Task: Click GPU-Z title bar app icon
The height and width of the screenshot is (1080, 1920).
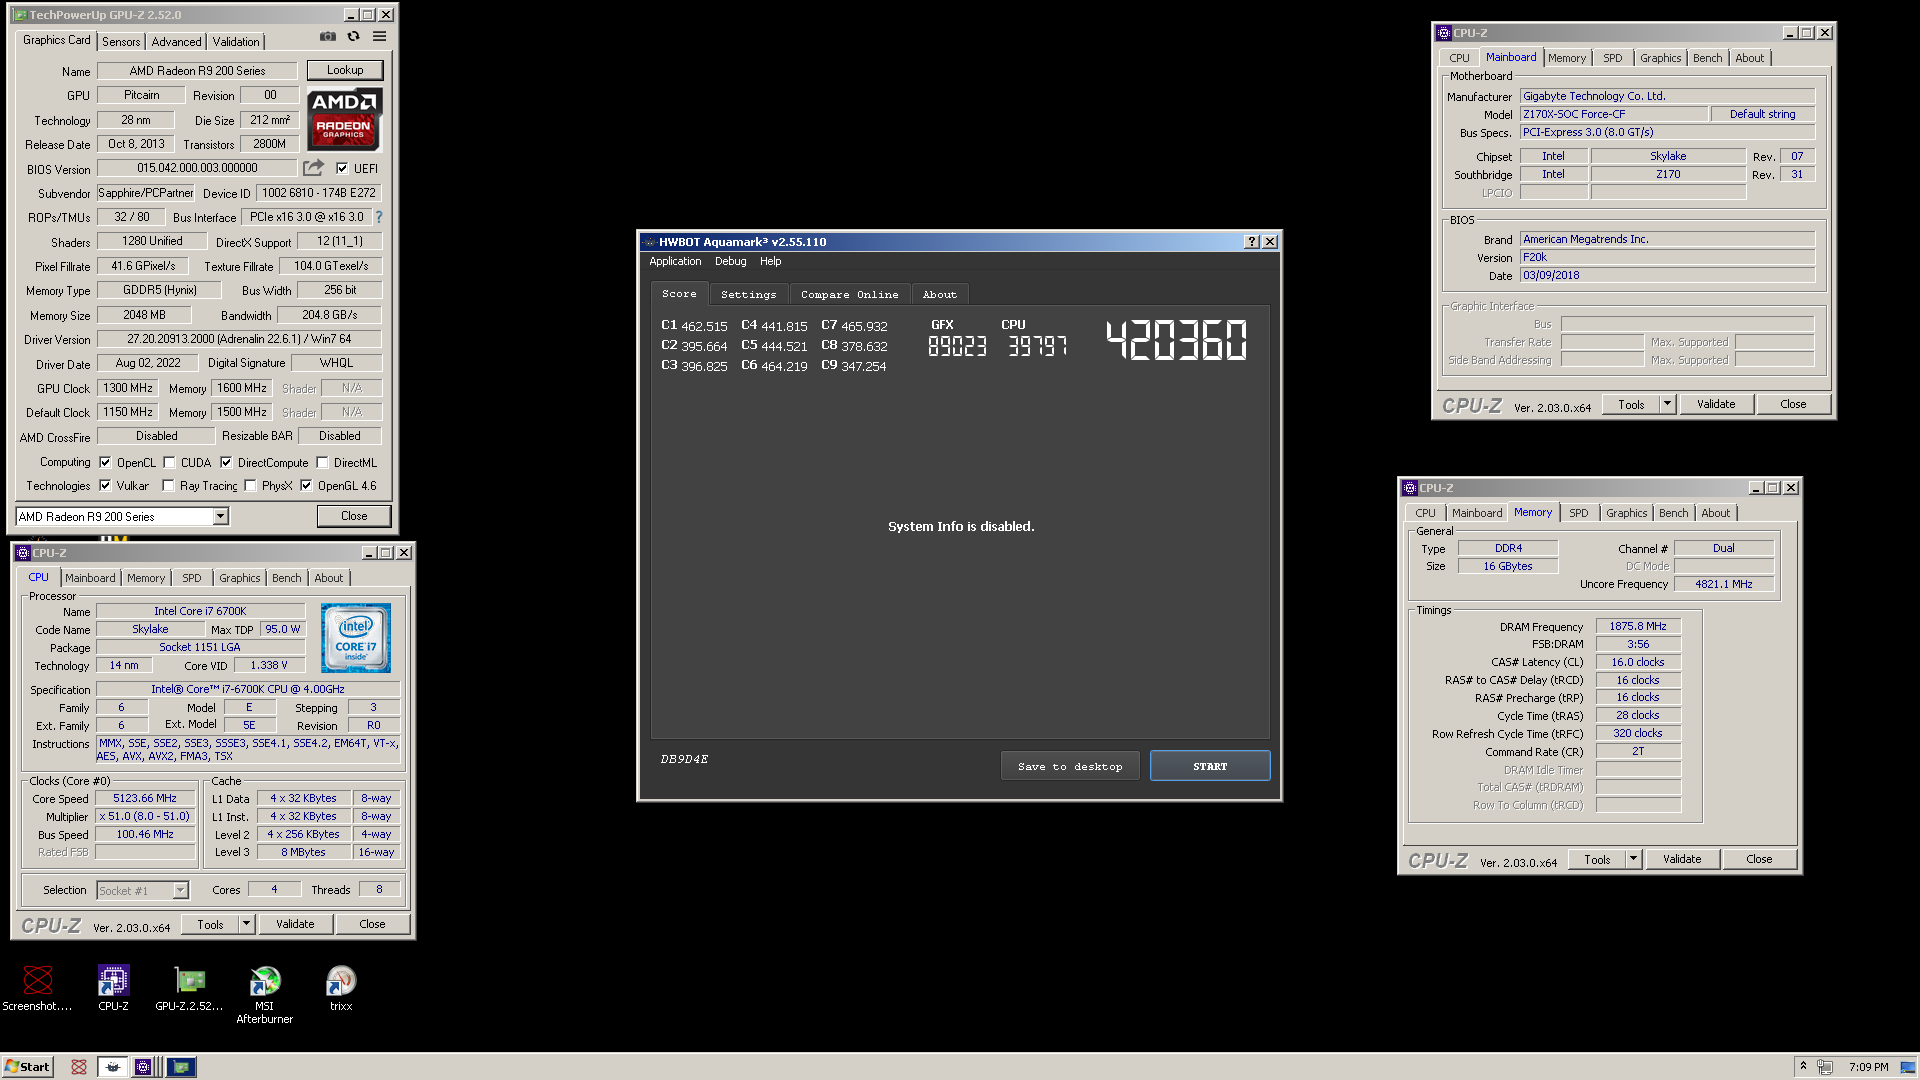Action: (x=19, y=15)
